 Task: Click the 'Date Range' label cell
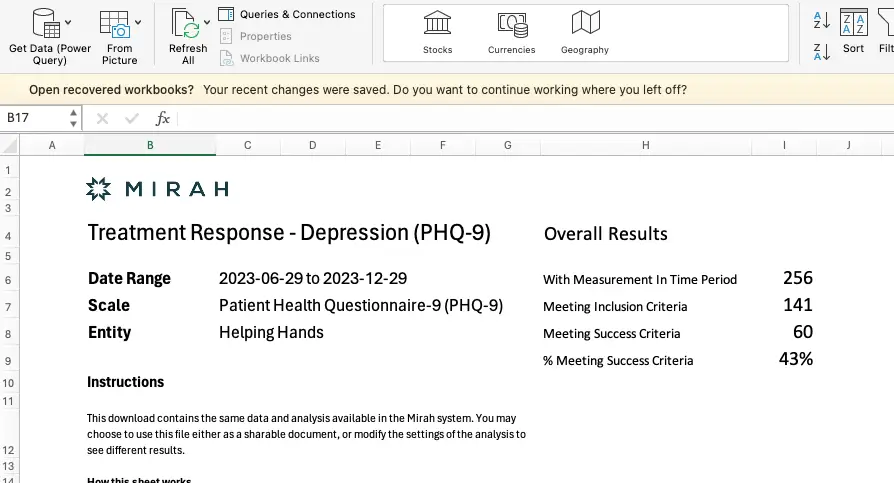click(129, 278)
